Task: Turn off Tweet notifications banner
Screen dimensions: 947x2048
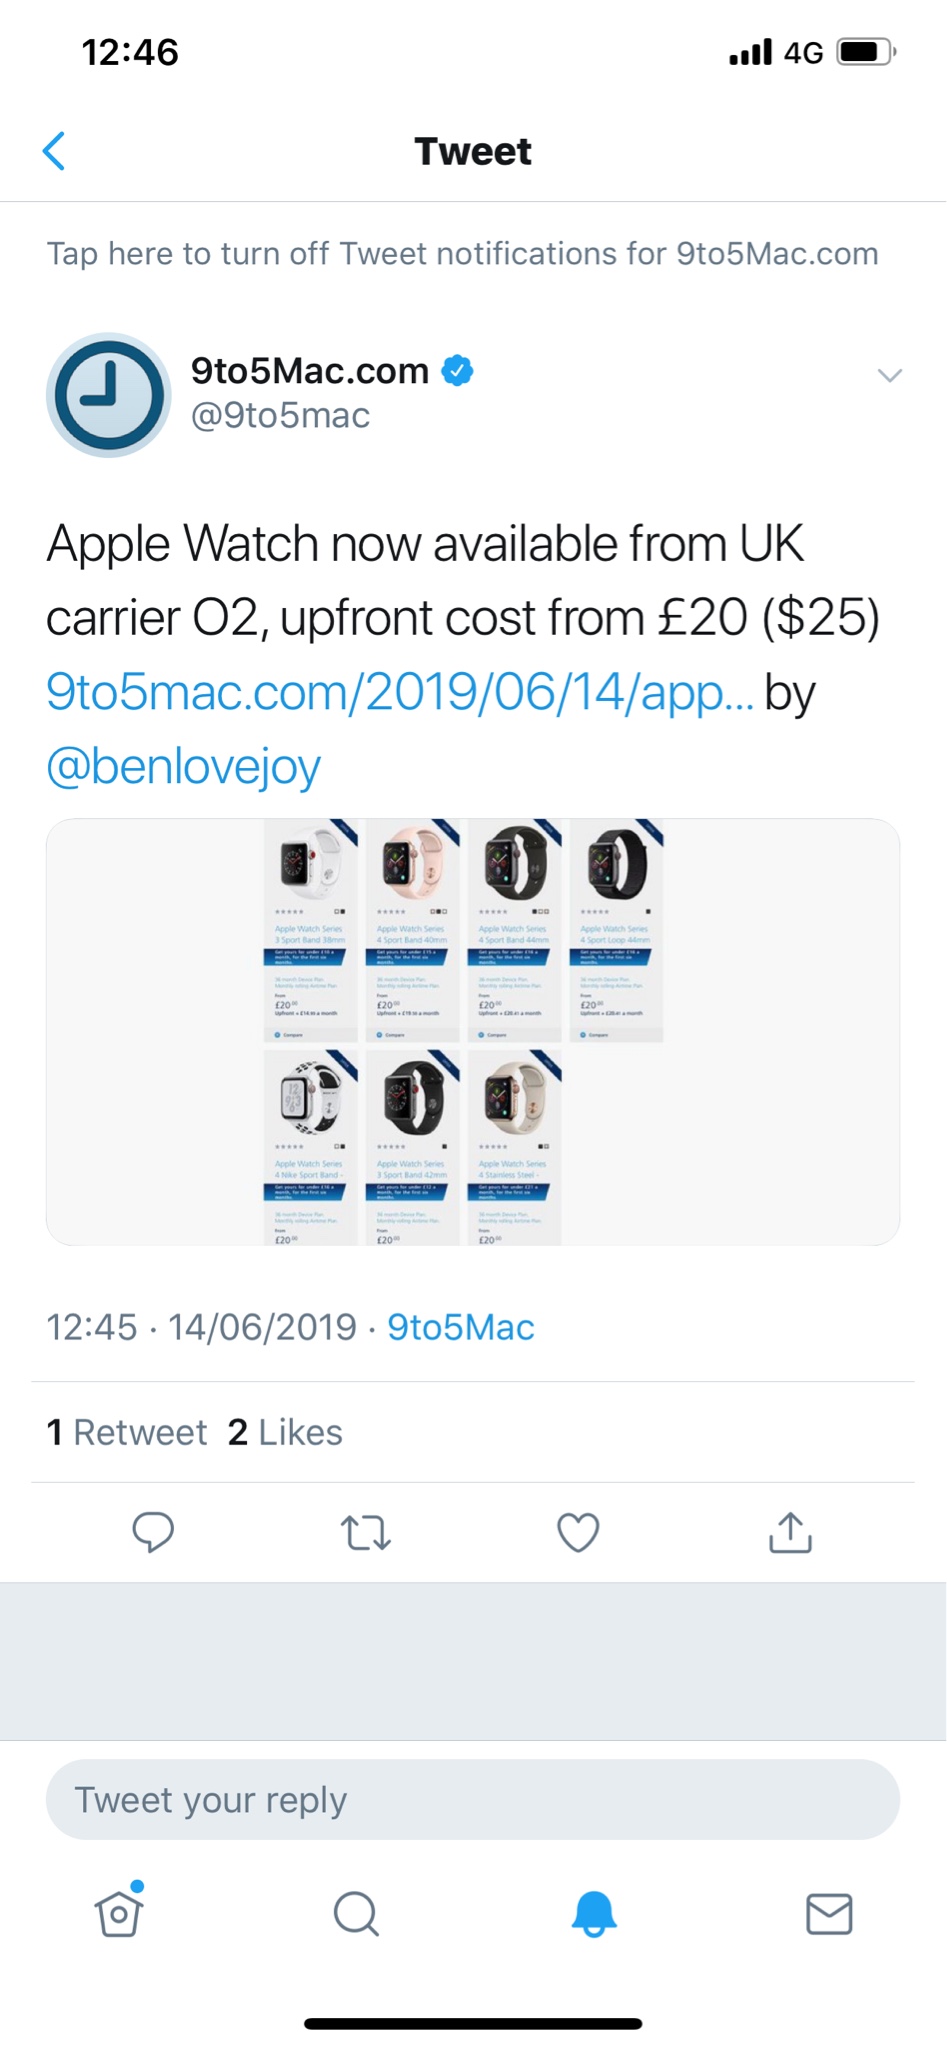Action: pyautogui.click(x=462, y=254)
